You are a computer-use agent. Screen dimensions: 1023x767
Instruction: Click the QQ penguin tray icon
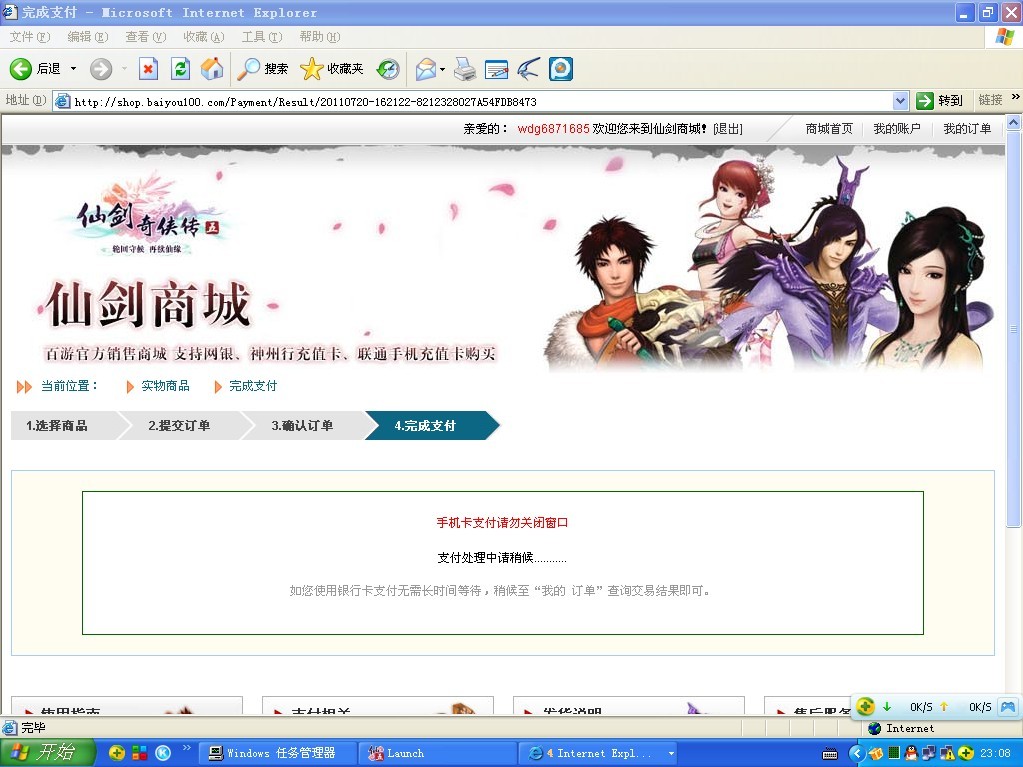coord(911,753)
